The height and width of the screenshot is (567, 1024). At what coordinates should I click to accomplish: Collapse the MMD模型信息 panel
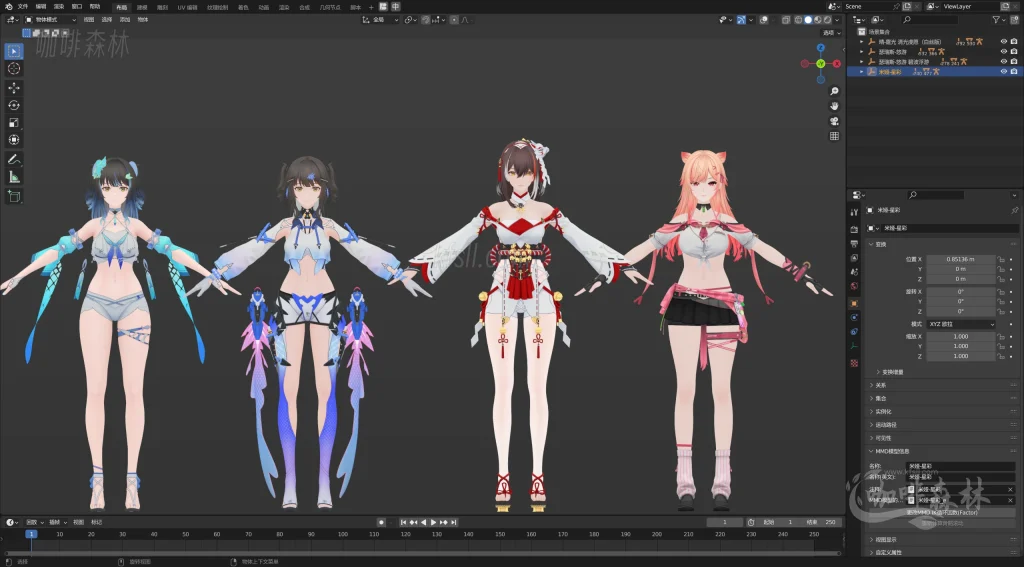[889, 451]
